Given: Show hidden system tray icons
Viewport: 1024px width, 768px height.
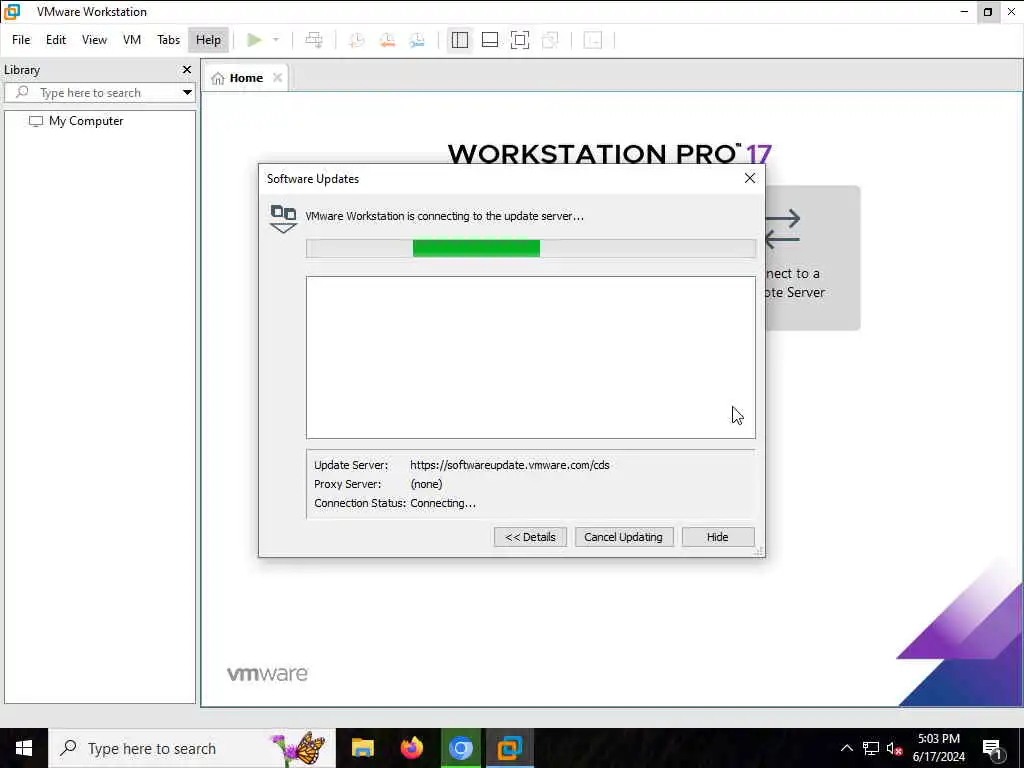Looking at the screenshot, I should click(x=846, y=748).
